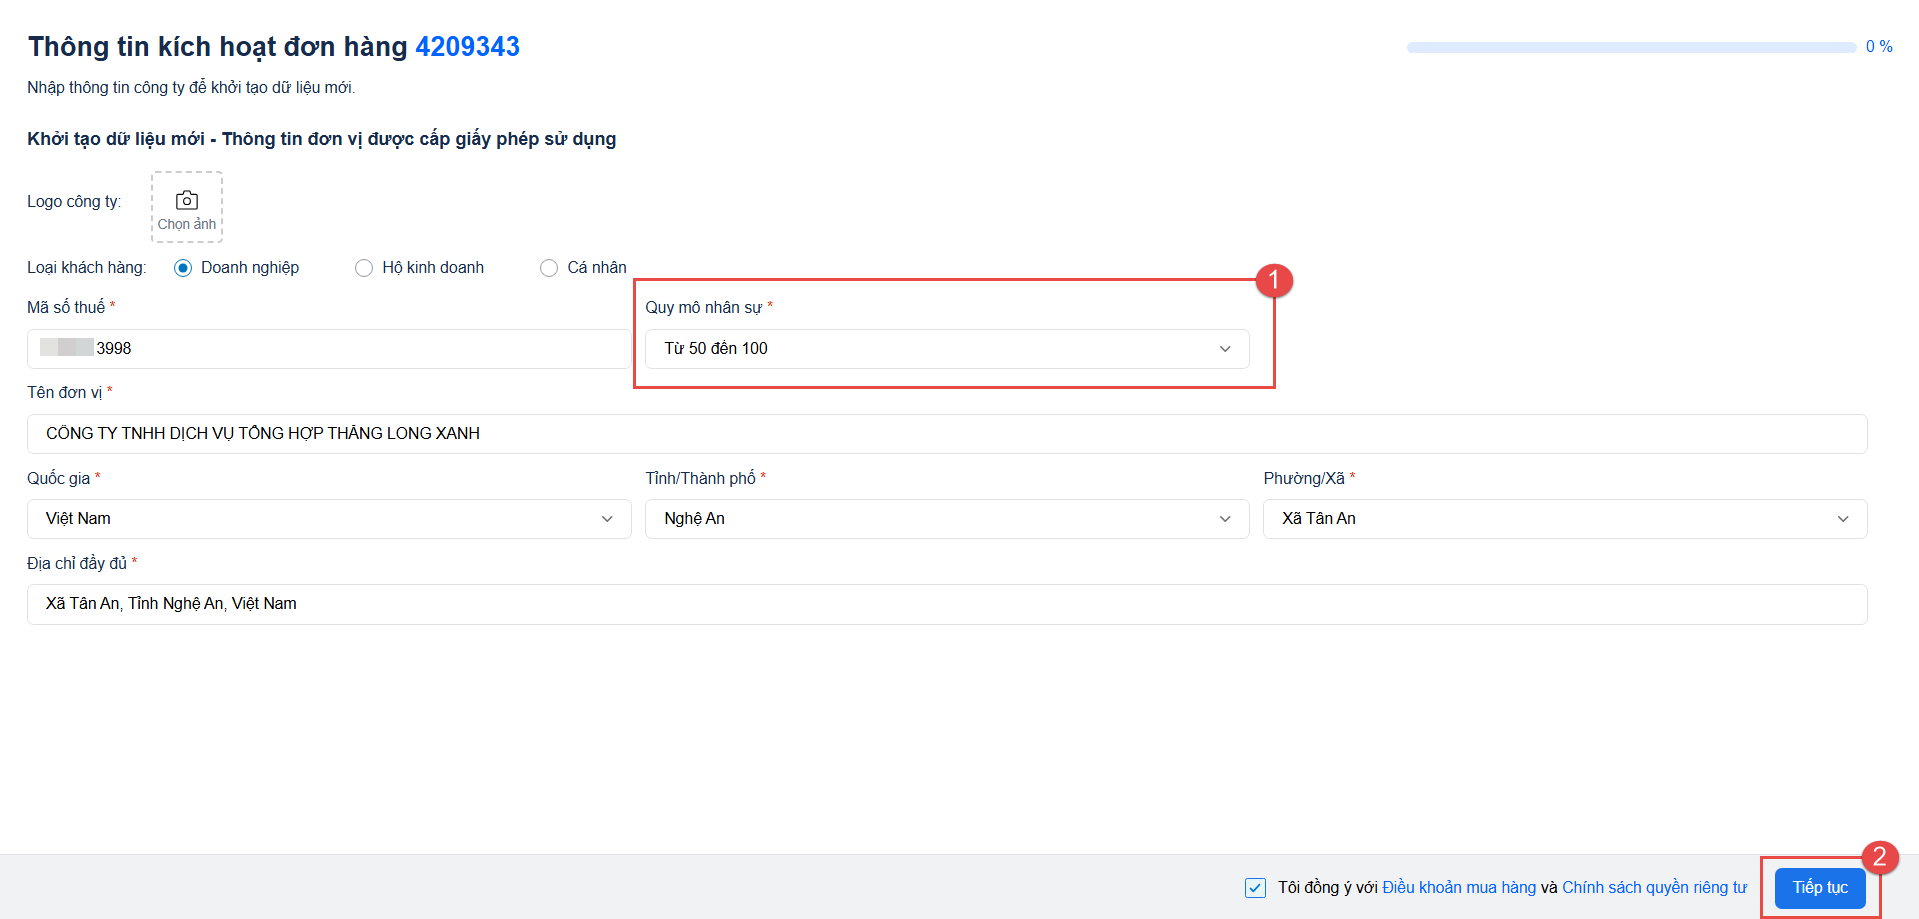Click the Địa chỉ đầy đủ field
Image resolution: width=1919 pixels, height=919 pixels.
946,604
